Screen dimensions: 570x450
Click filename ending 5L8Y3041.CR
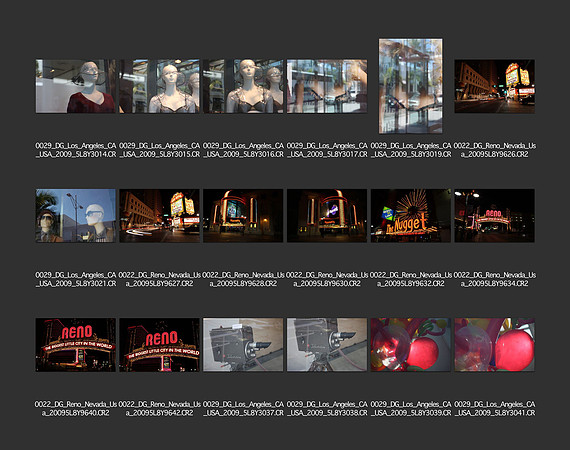(494, 409)
